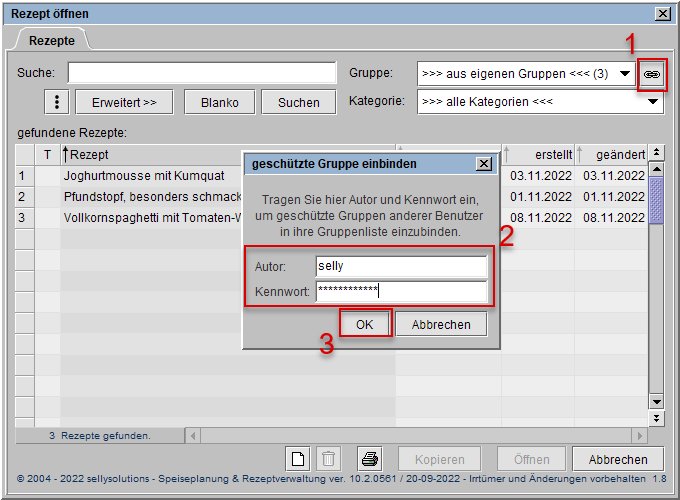Click Abbrechen in the password dialog
680x500 pixels.
(x=441, y=324)
